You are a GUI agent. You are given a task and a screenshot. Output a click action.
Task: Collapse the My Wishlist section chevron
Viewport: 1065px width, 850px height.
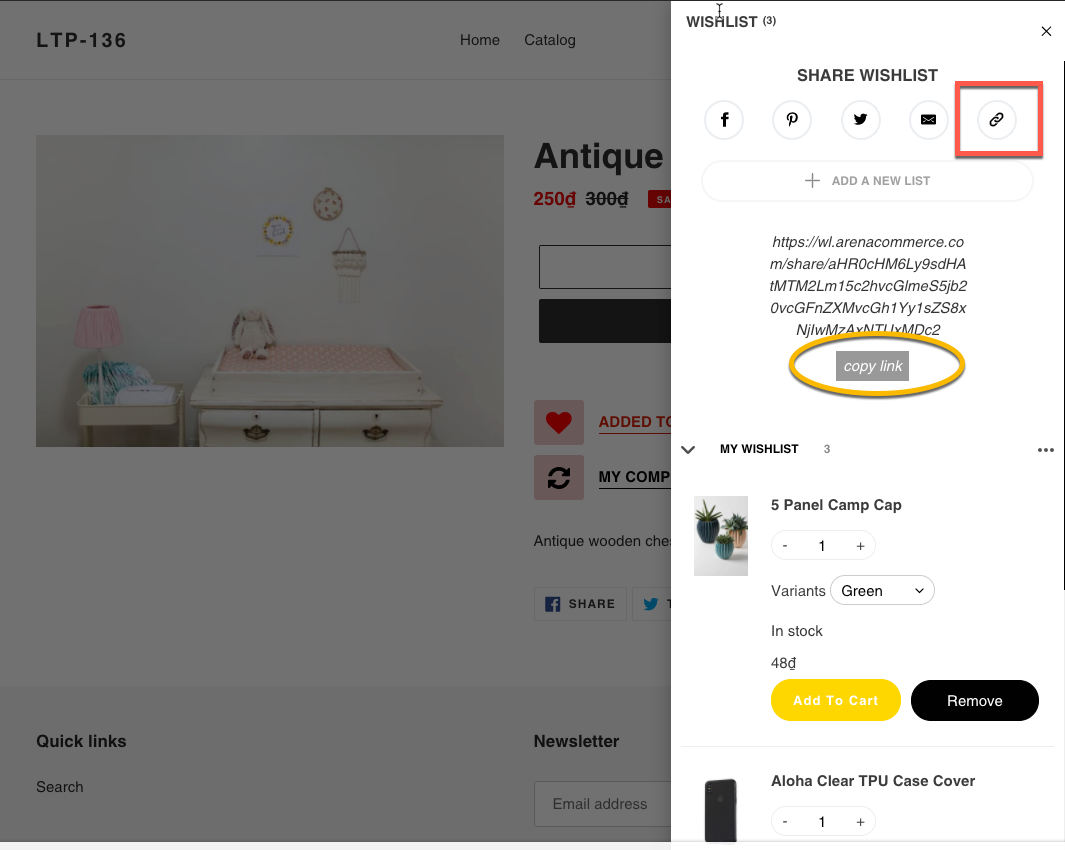pos(688,450)
